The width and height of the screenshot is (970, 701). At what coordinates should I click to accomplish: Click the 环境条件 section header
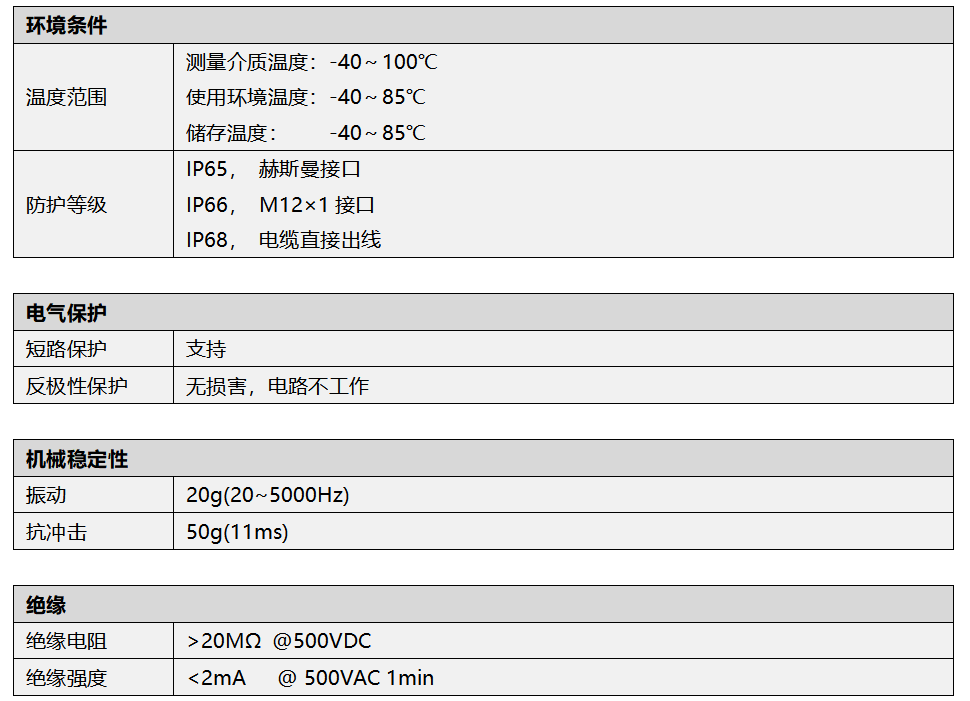66,26
